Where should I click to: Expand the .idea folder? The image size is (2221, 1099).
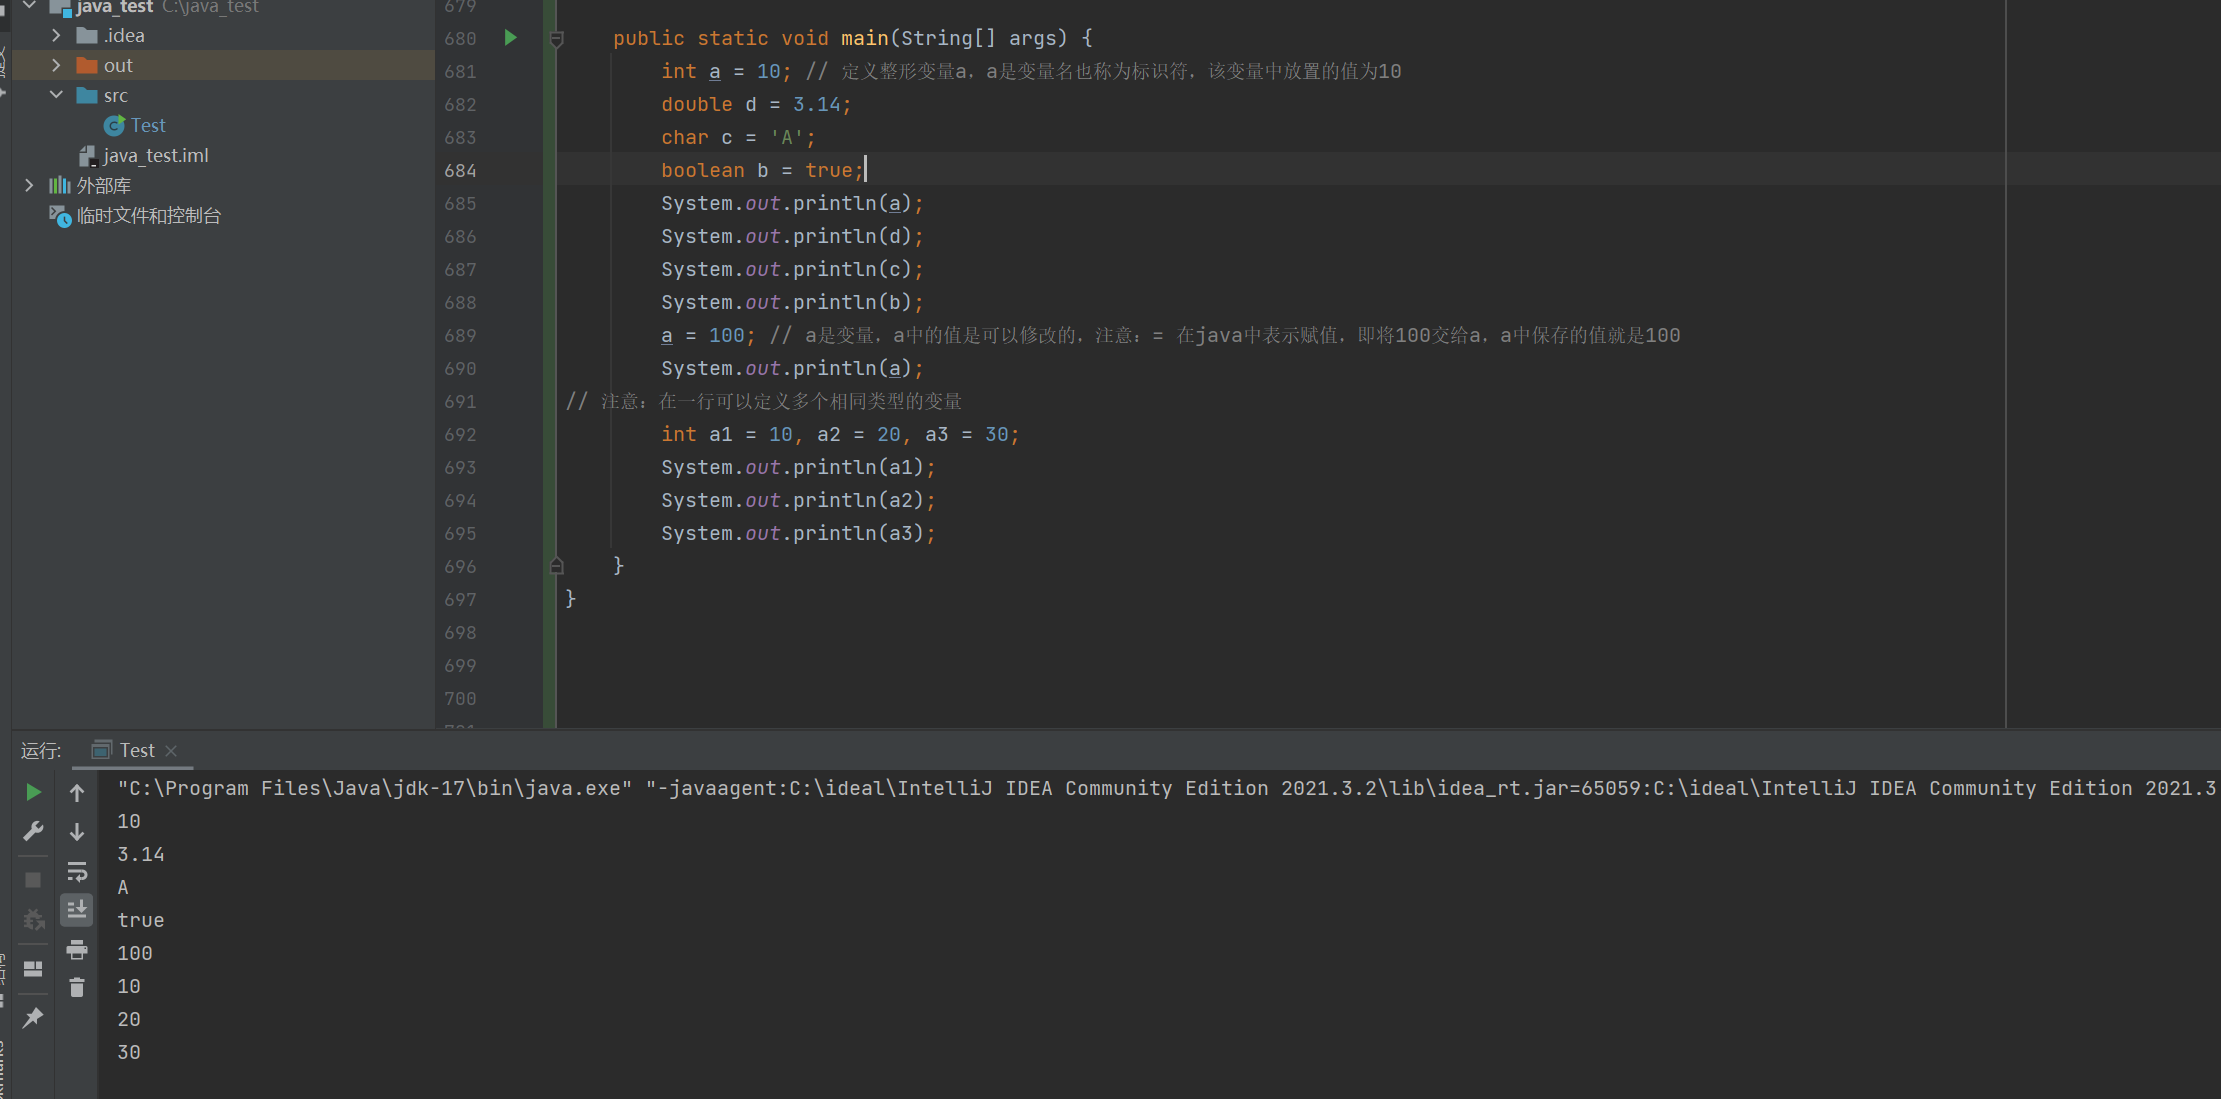point(56,35)
